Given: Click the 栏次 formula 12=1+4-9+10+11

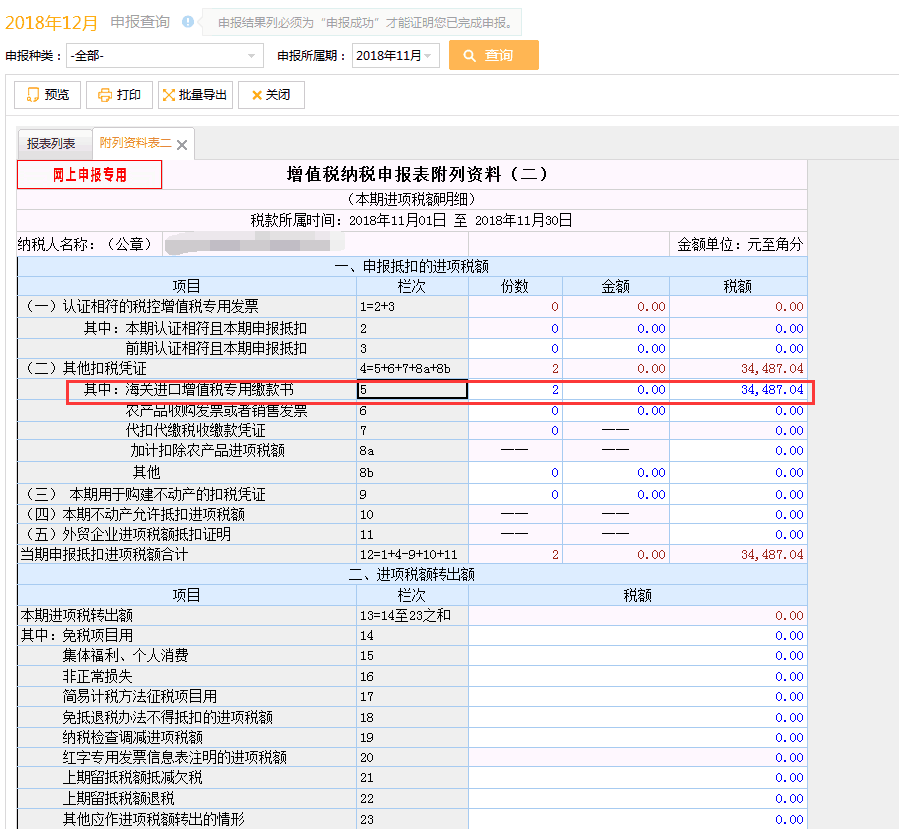Looking at the screenshot, I should [x=409, y=555].
